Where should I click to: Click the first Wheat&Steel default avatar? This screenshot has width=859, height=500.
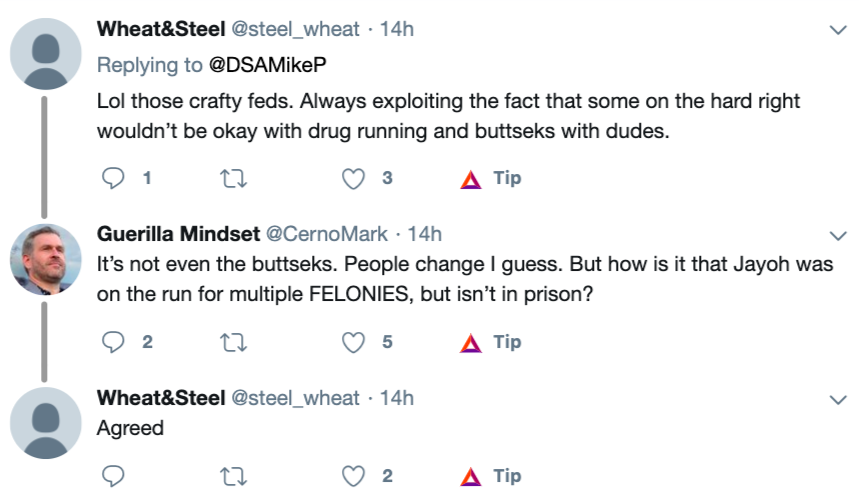click(x=45, y=54)
